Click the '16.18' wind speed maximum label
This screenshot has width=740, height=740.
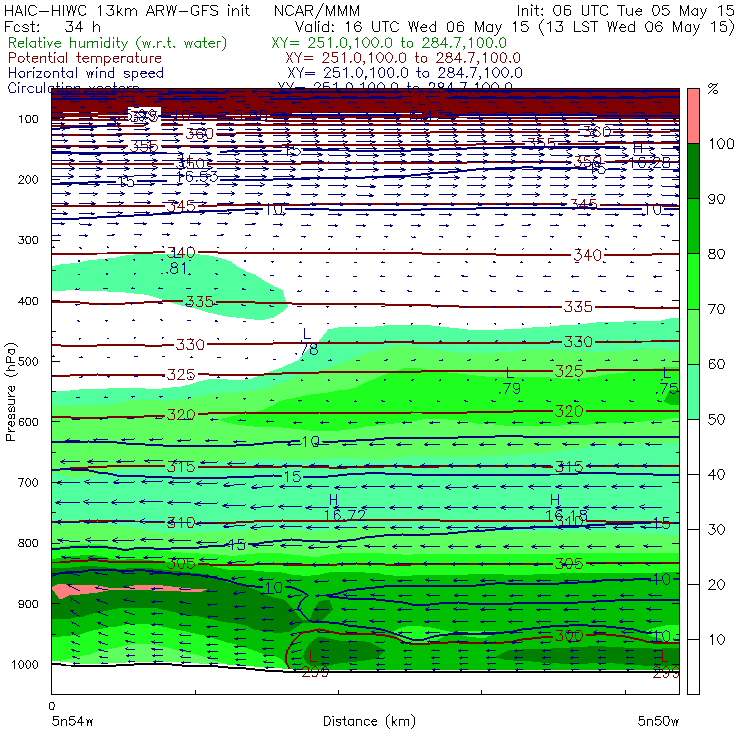click(x=566, y=515)
